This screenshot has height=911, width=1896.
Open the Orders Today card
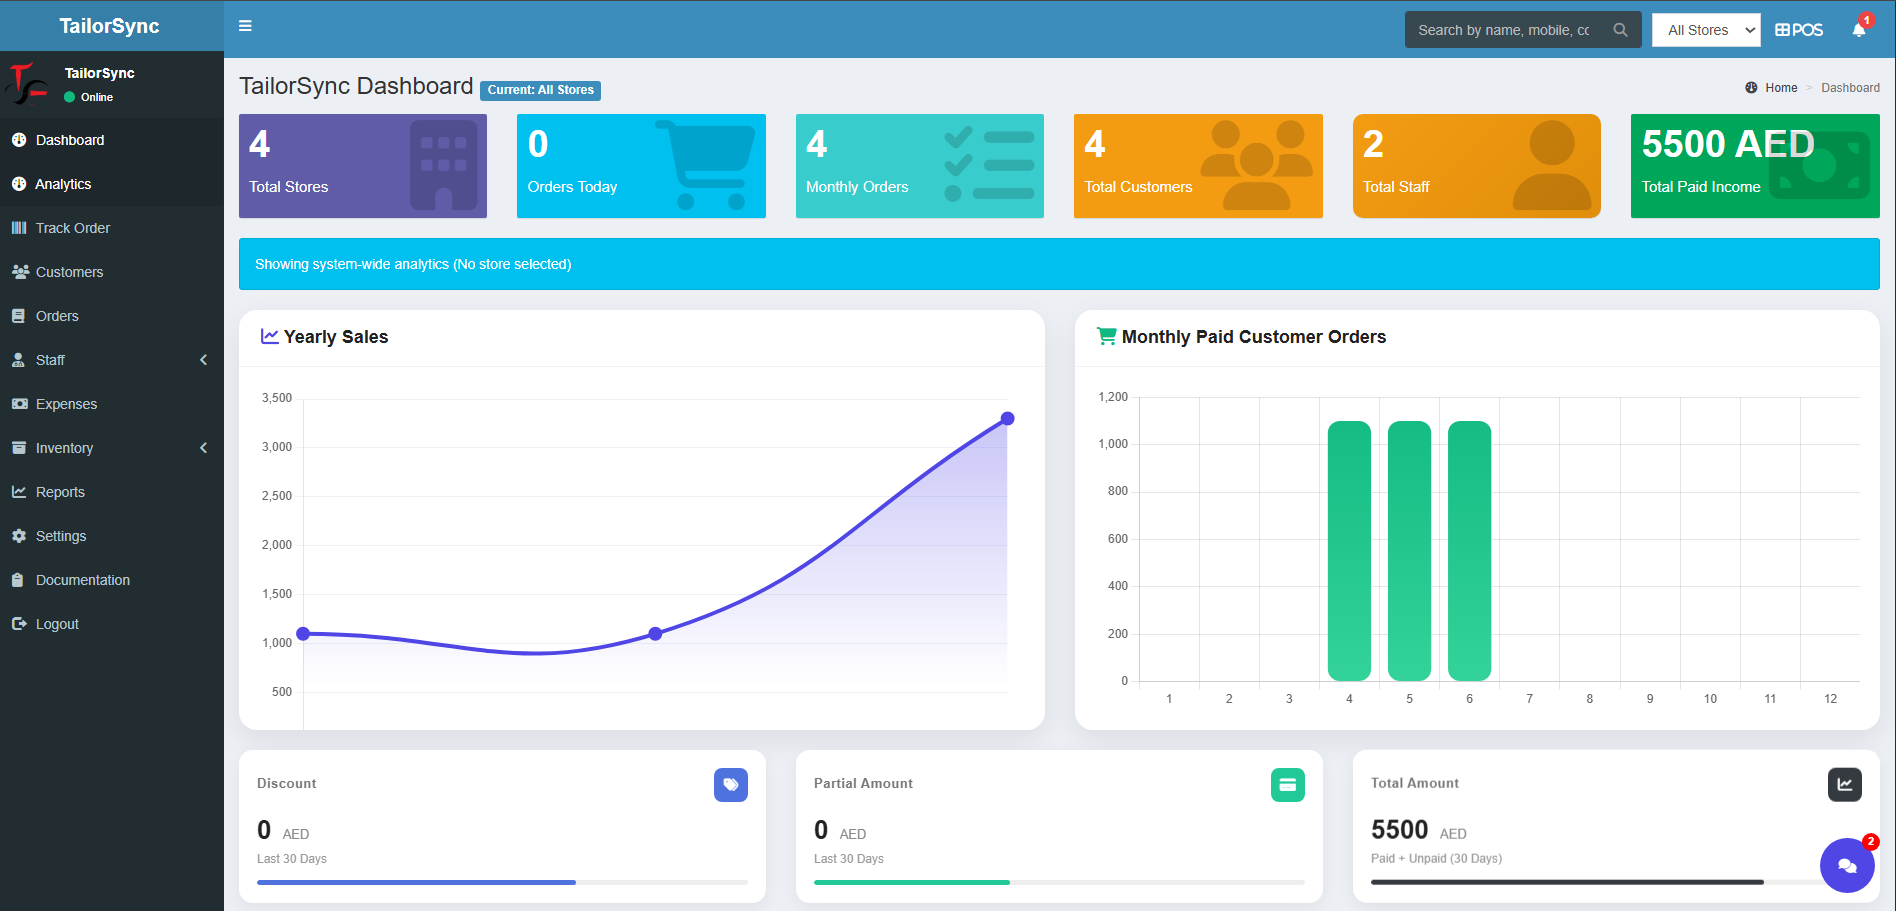(641, 166)
